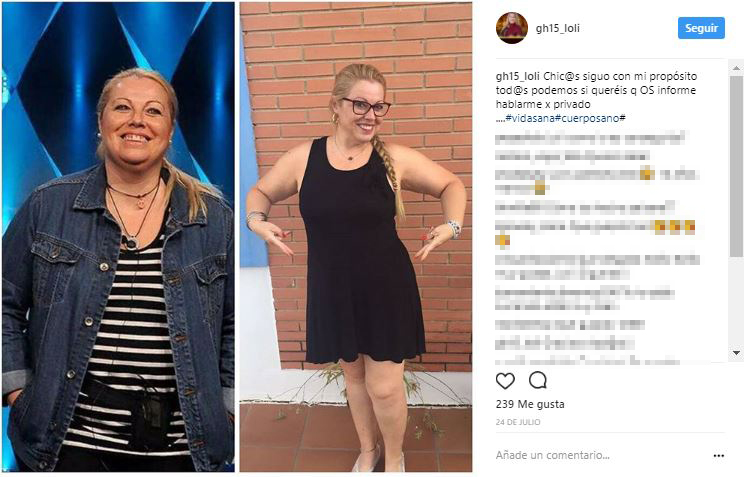744x477 pixels.
Task: Open the three-dot more options menu
Action: [x=718, y=456]
